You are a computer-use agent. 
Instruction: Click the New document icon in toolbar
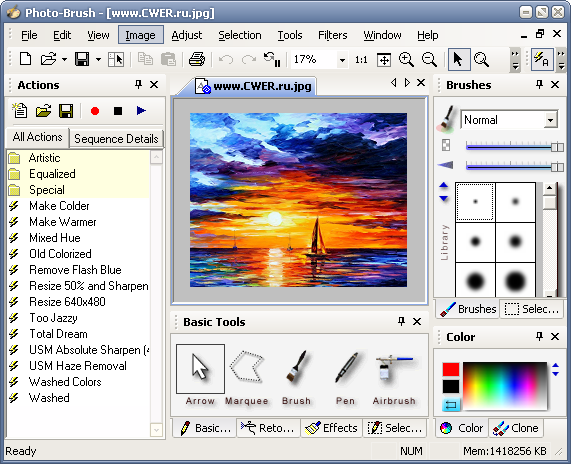(25, 59)
